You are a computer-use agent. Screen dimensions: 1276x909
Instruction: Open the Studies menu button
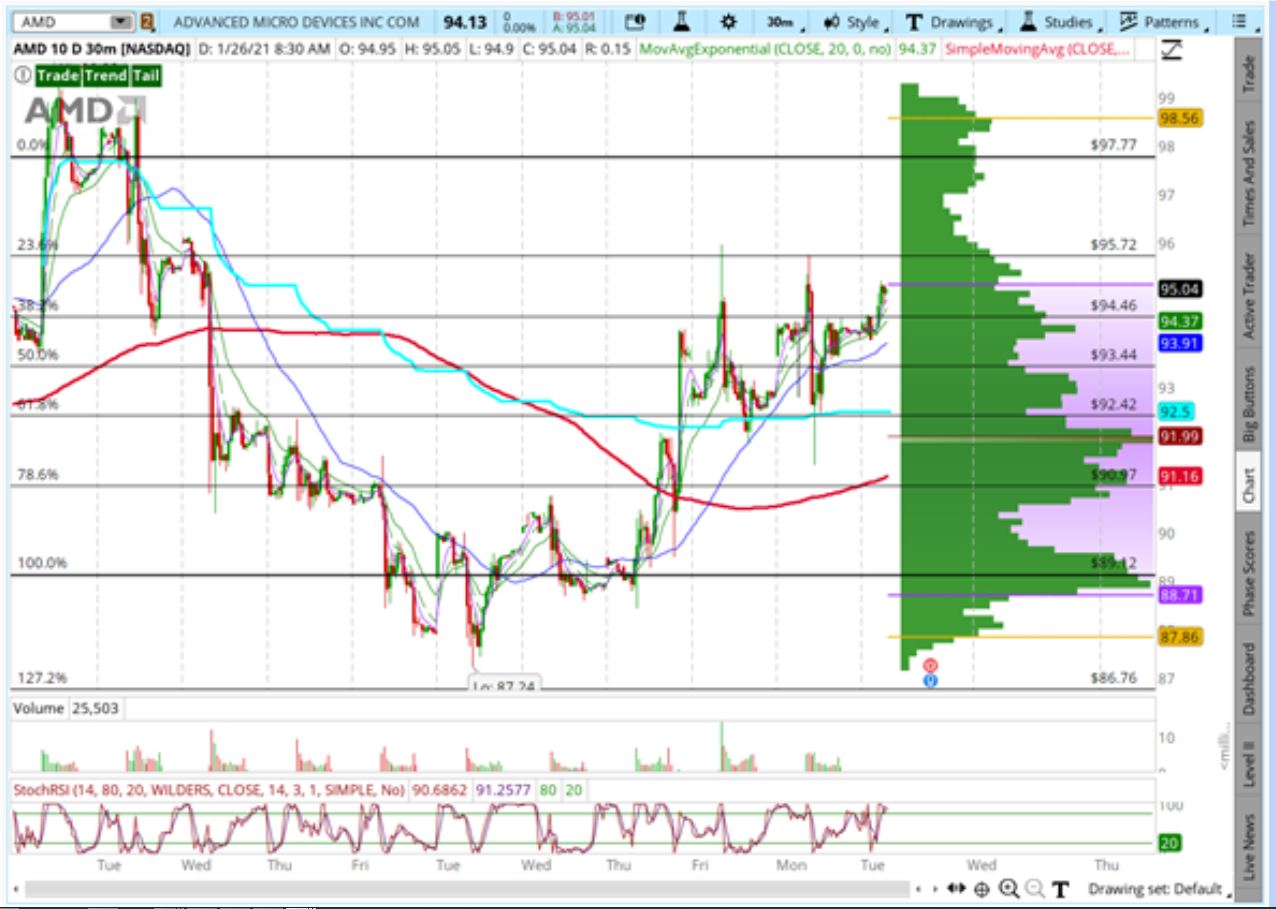pyautogui.click(x=1060, y=22)
